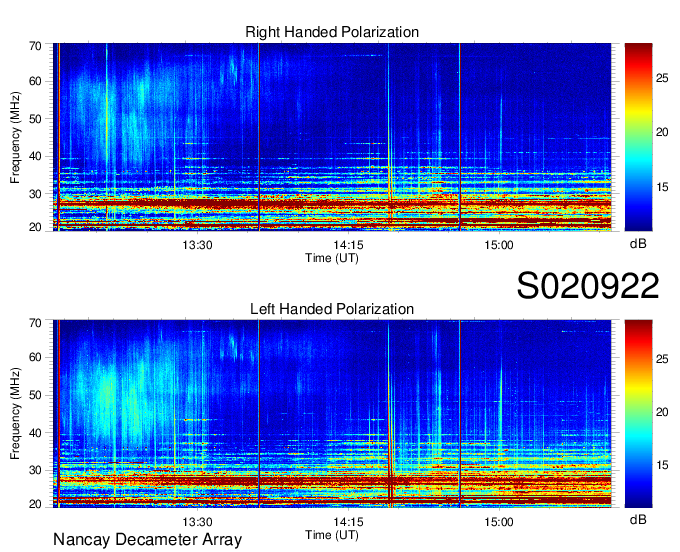Click the 70 MHz tick label, bottom plot

pos(35,323)
